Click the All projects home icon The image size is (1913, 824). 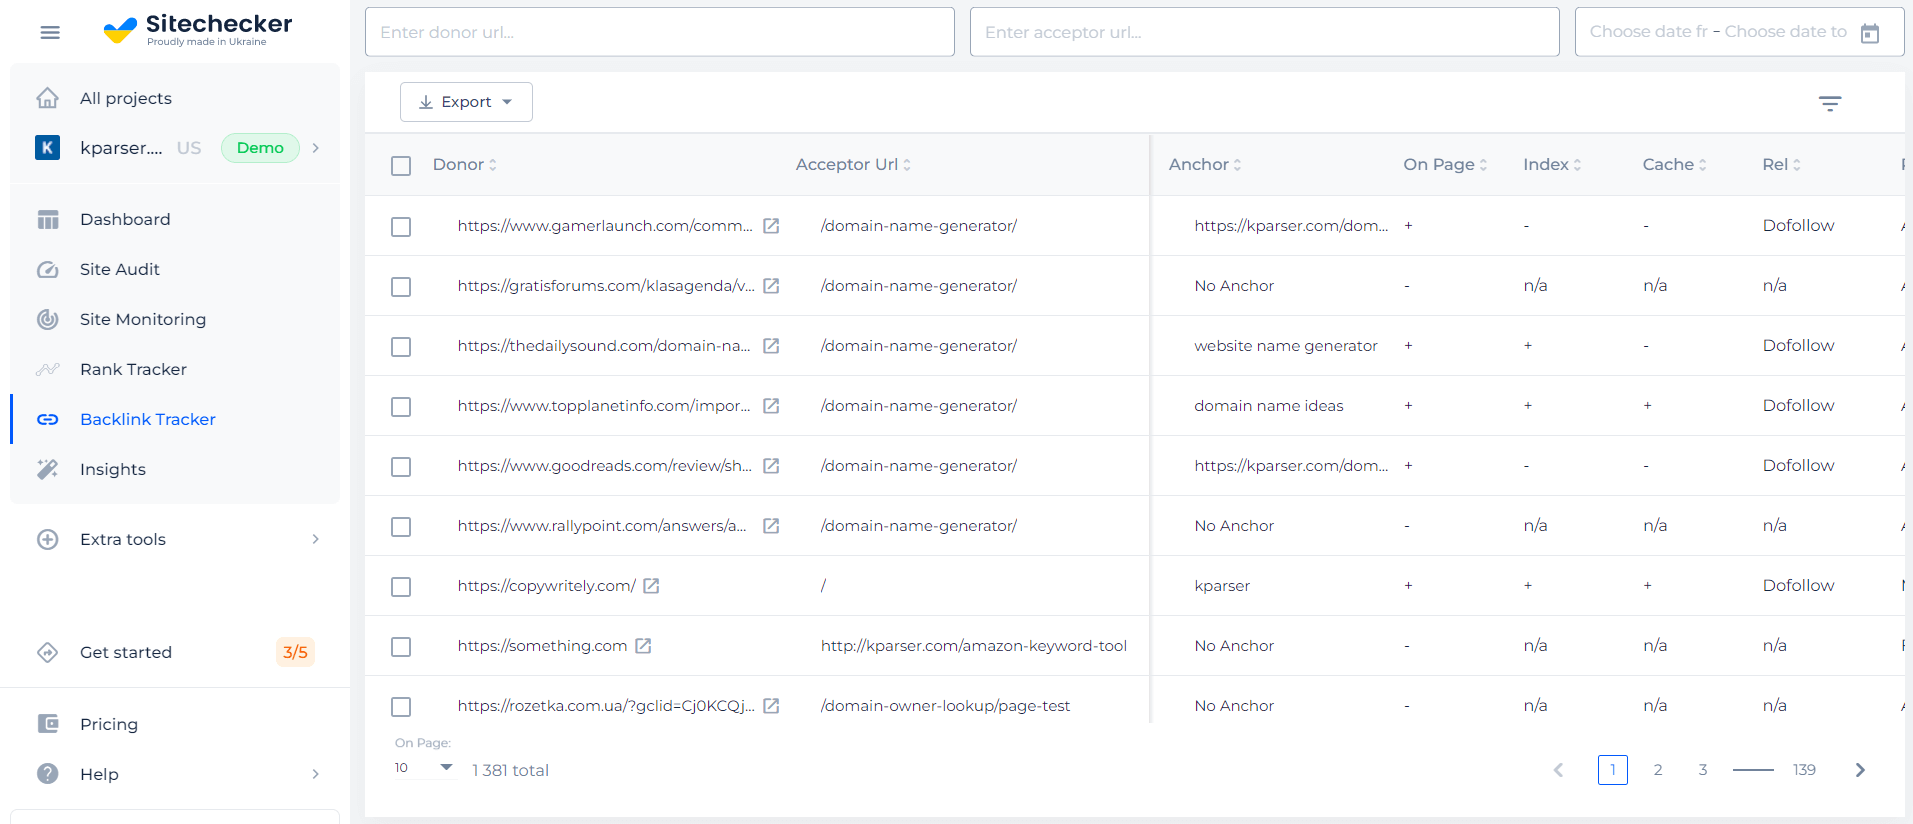pos(47,98)
